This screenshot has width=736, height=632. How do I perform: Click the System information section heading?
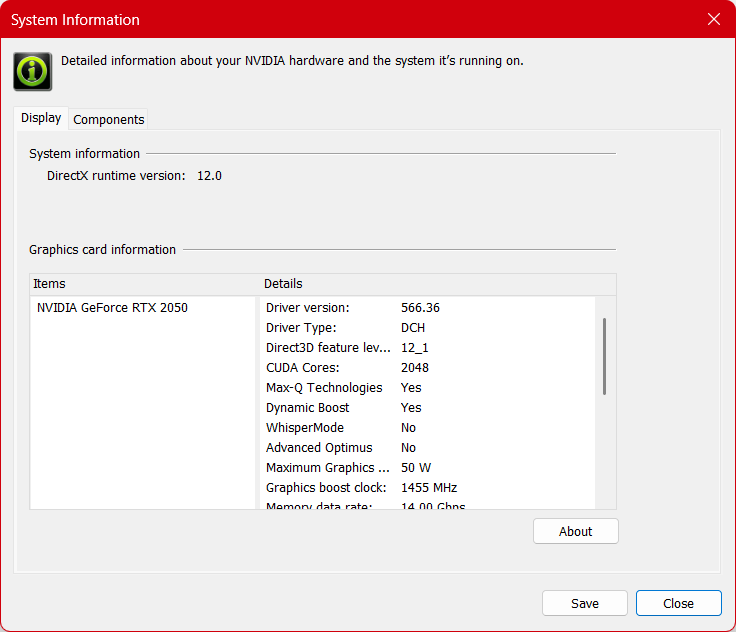coord(84,154)
